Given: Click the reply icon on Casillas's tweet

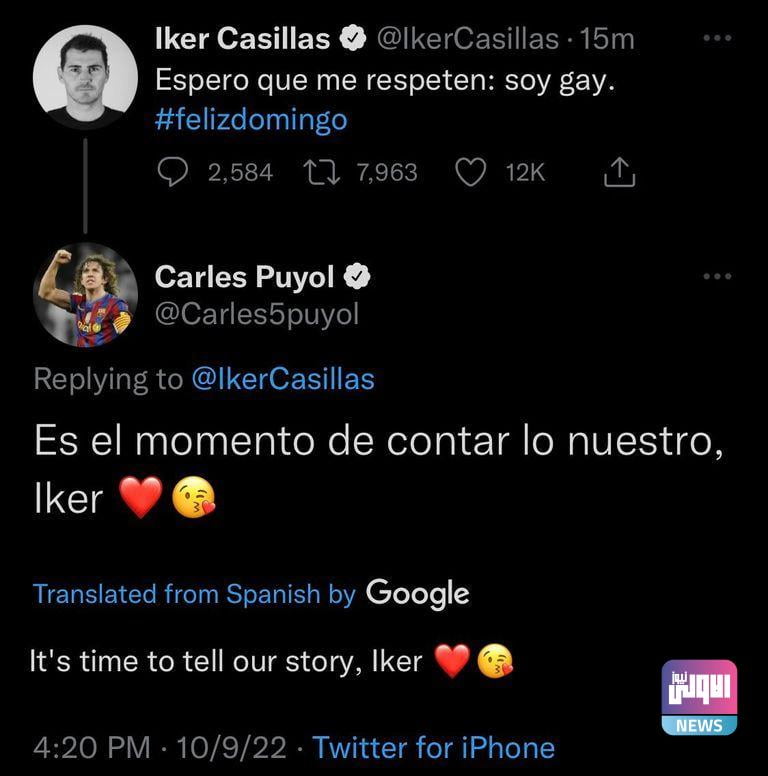Looking at the screenshot, I should point(174,173).
